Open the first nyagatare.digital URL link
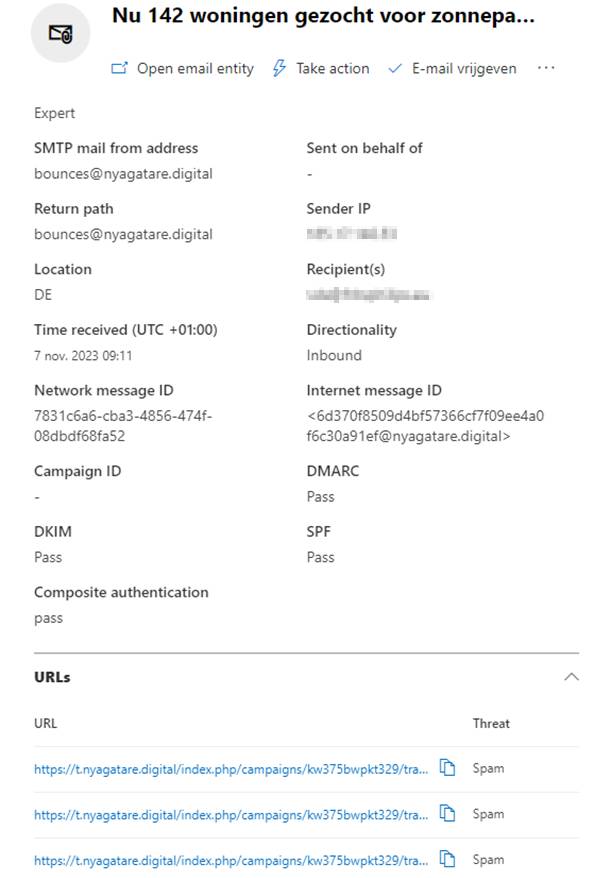Viewport: 606px width, 878px height. click(232, 769)
